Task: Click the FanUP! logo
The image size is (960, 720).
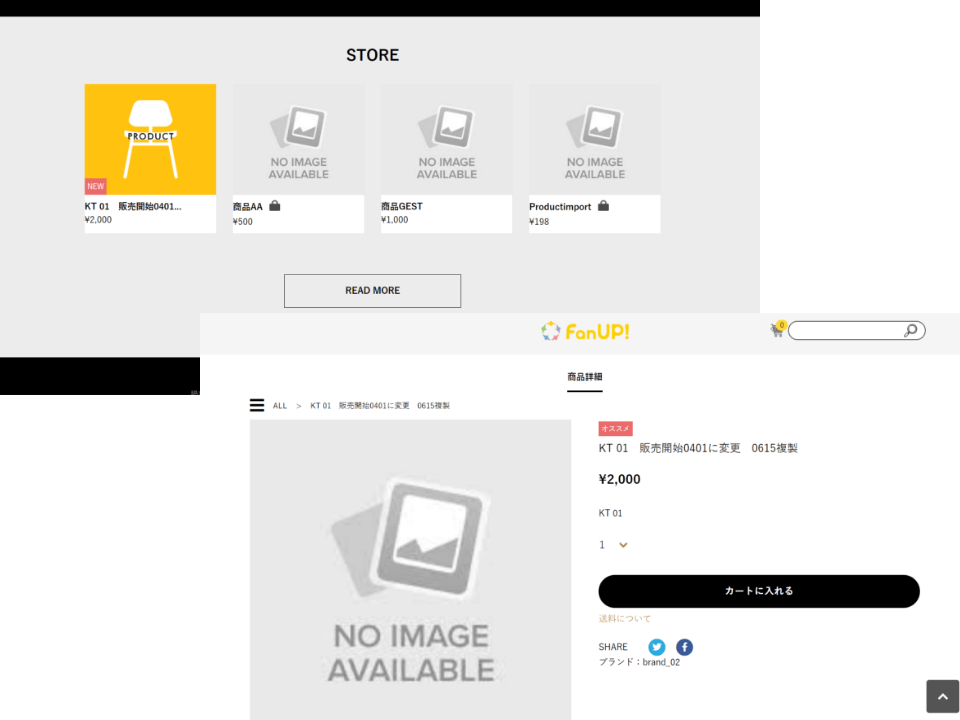Action: click(585, 331)
